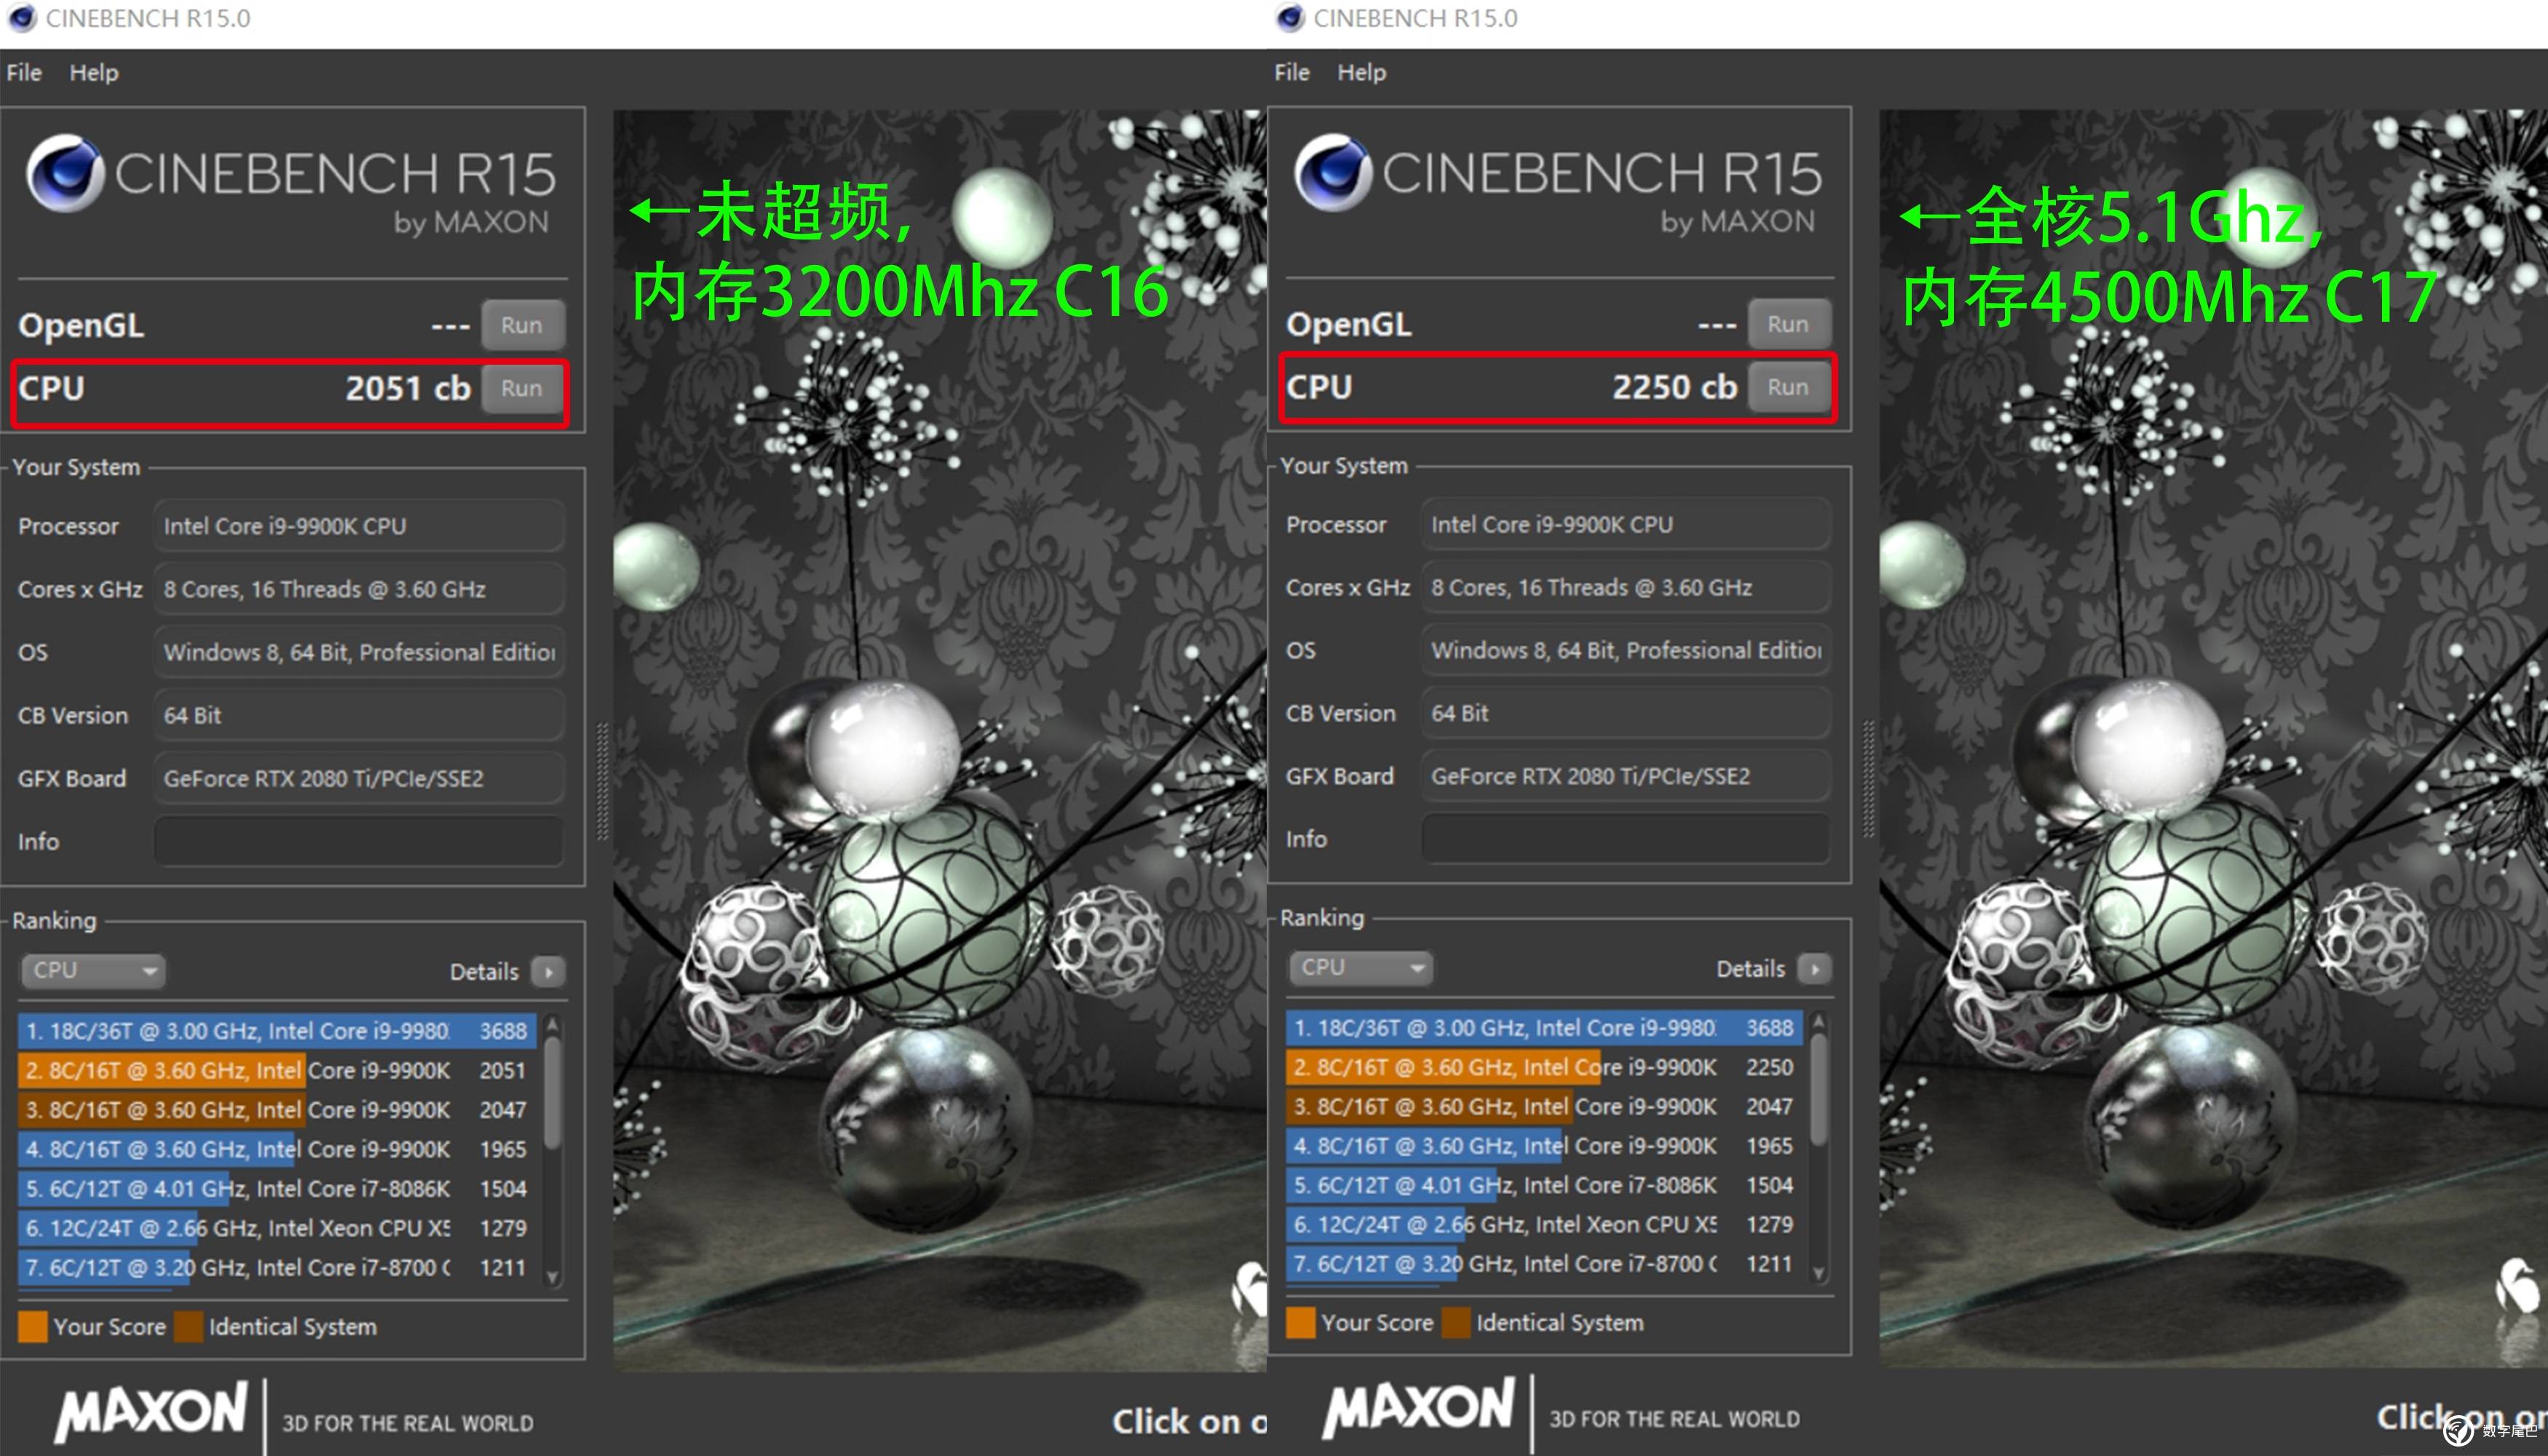Run CPU test in left window showing 2051 cb

coord(522,388)
